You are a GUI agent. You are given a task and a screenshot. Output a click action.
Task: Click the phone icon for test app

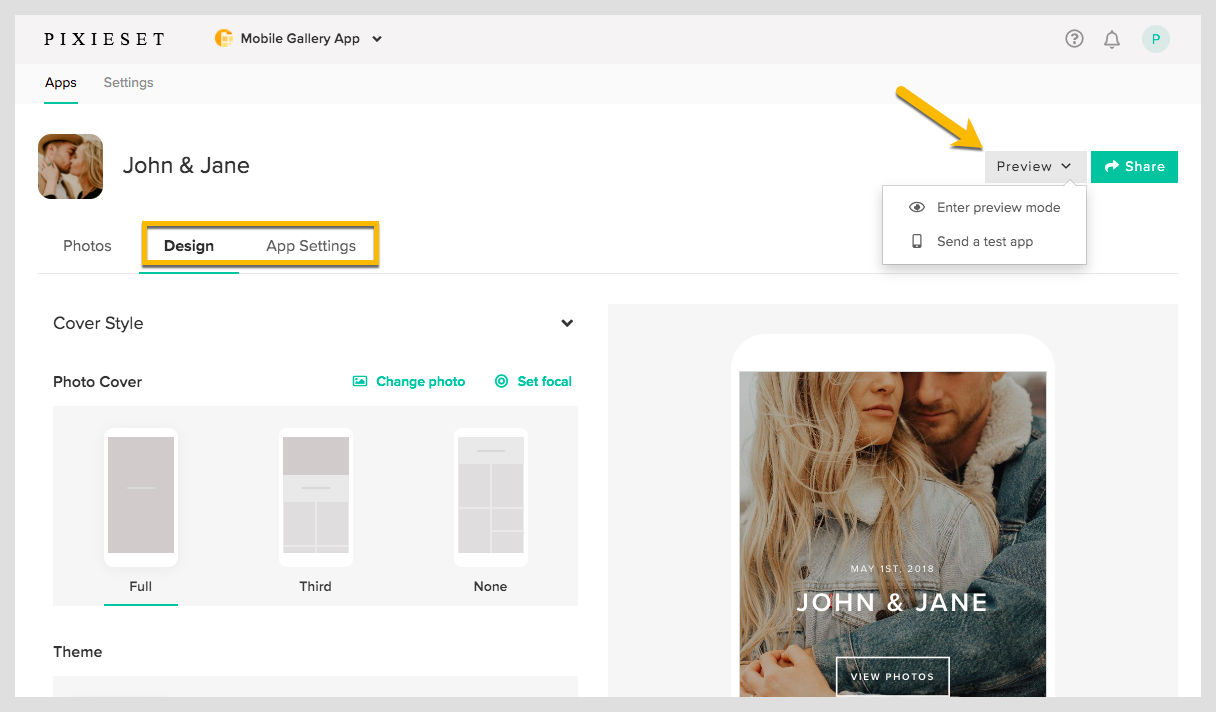click(917, 241)
